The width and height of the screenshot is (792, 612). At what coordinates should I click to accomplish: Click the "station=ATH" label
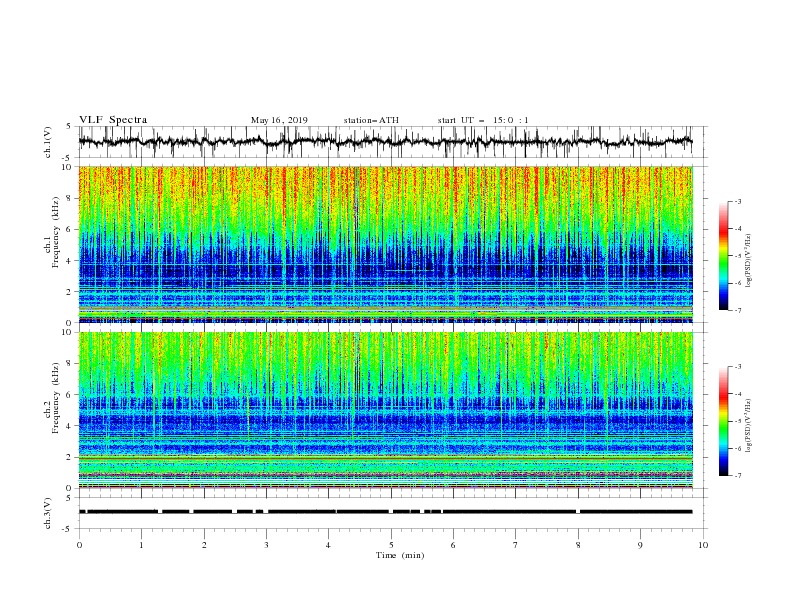pyautogui.click(x=371, y=120)
